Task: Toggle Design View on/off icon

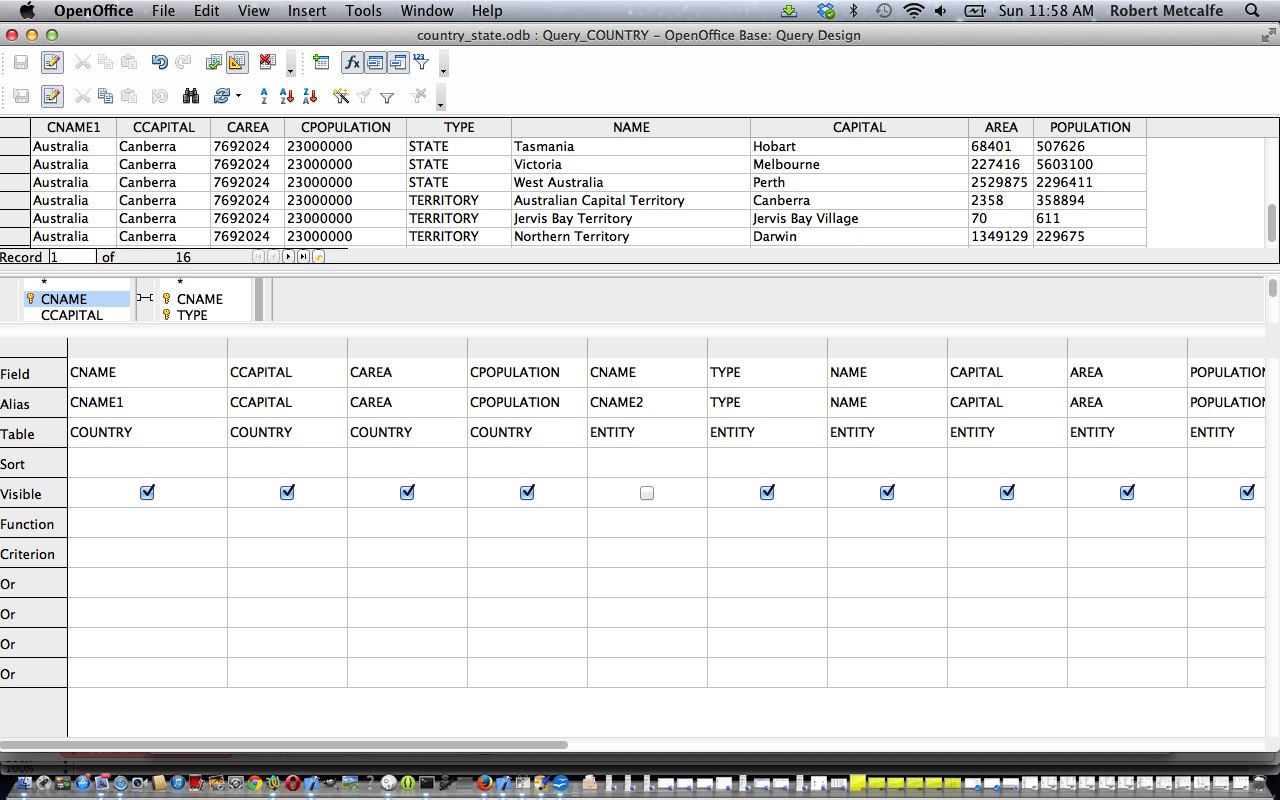Action: (x=237, y=62)
